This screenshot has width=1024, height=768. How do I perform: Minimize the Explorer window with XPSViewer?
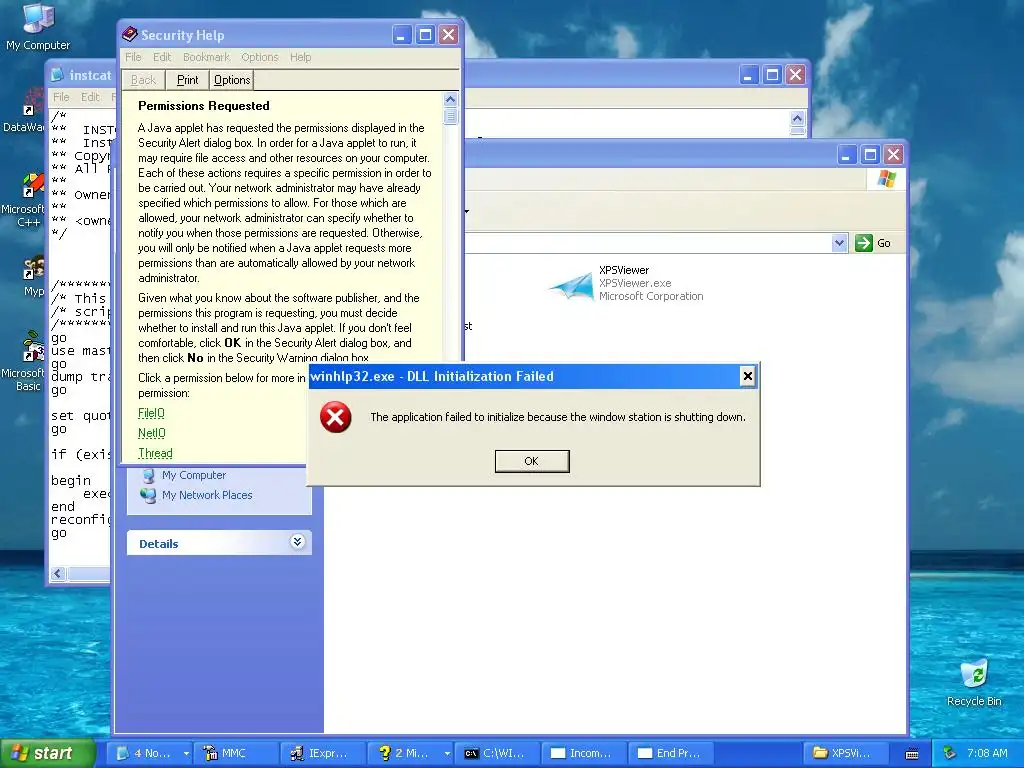pyautogui.click(x=847, y=155)
